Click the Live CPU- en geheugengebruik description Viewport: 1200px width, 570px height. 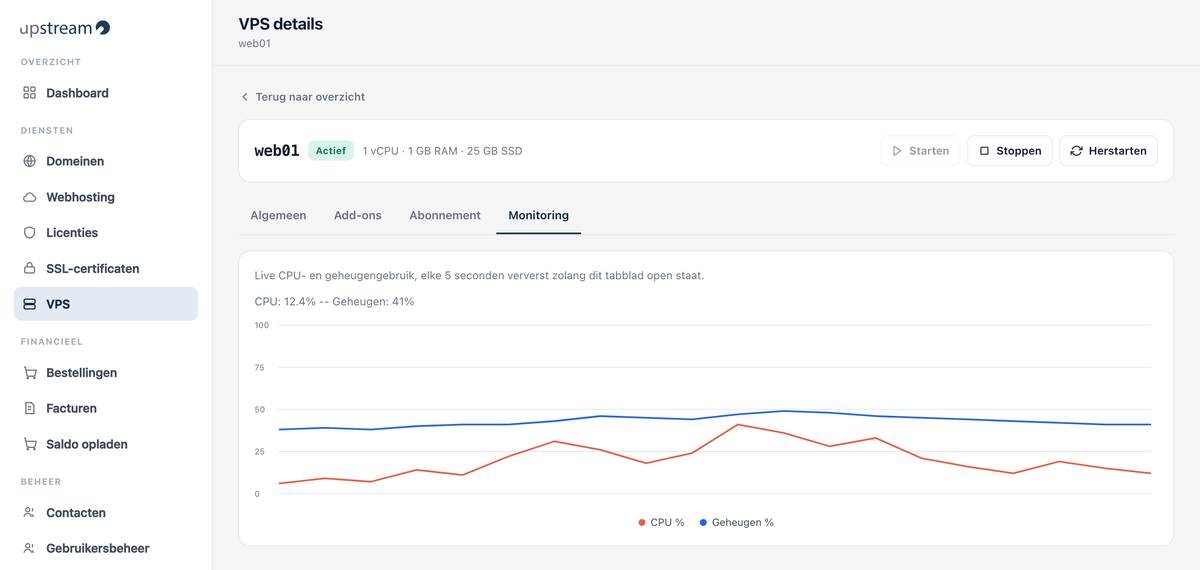[479, 275]
